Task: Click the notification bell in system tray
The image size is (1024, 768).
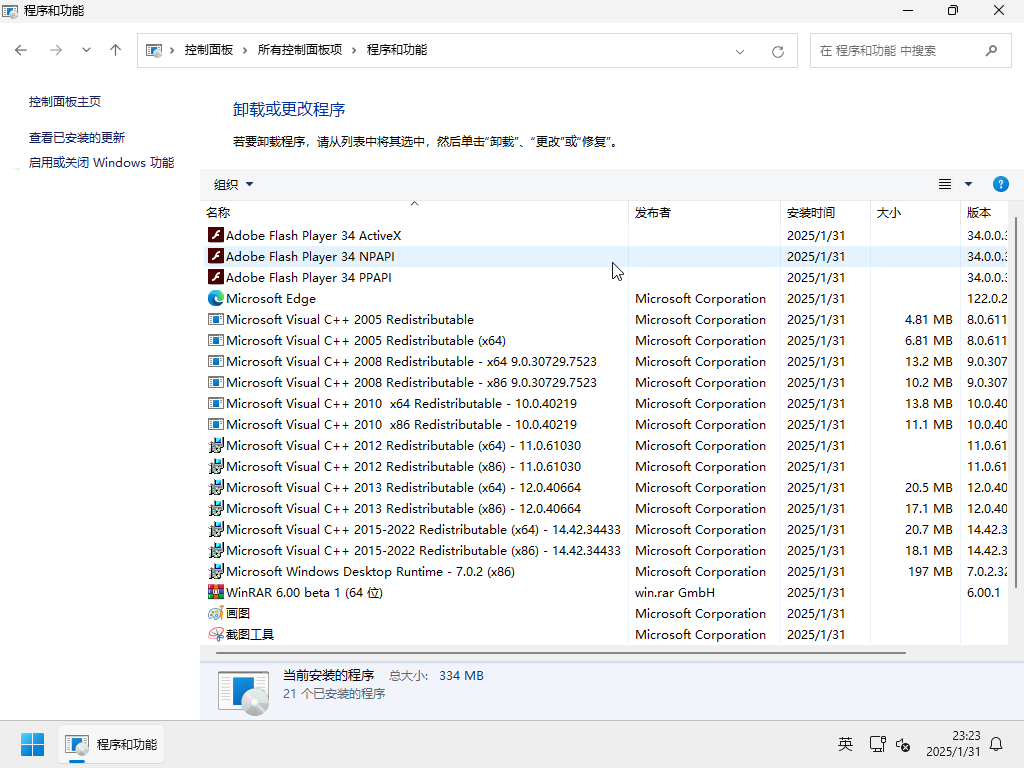Action: tap(996, 744)
